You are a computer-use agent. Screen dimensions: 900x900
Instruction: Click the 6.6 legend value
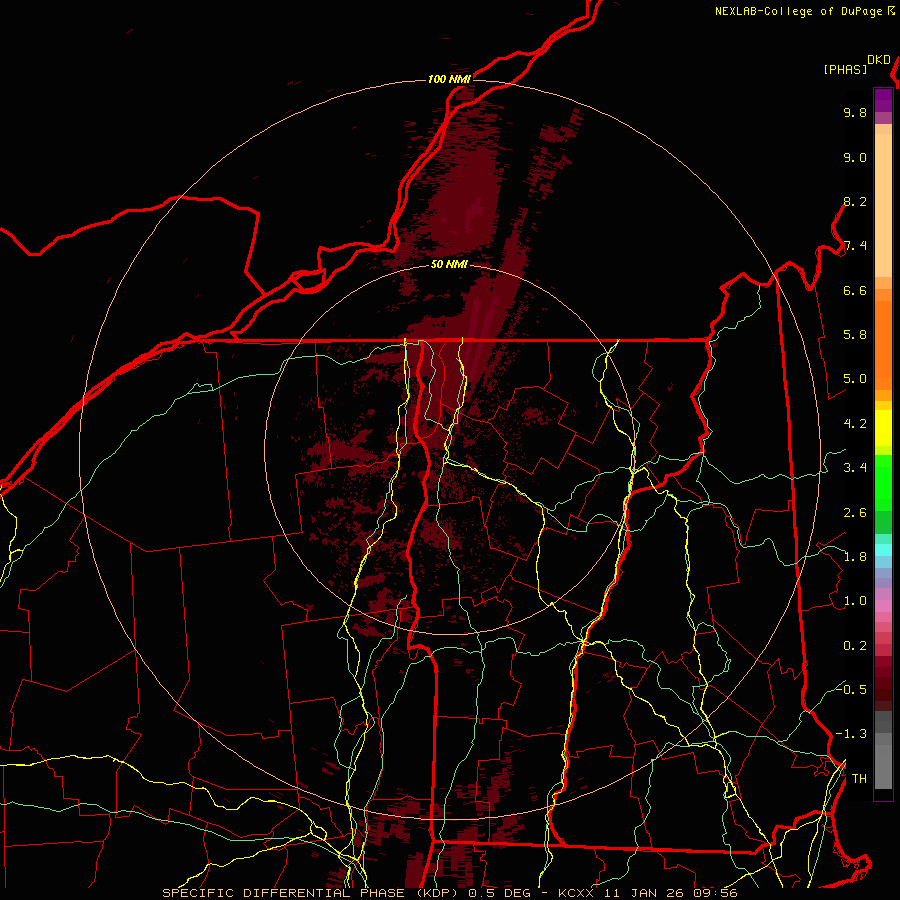click(x=855, y=290)
